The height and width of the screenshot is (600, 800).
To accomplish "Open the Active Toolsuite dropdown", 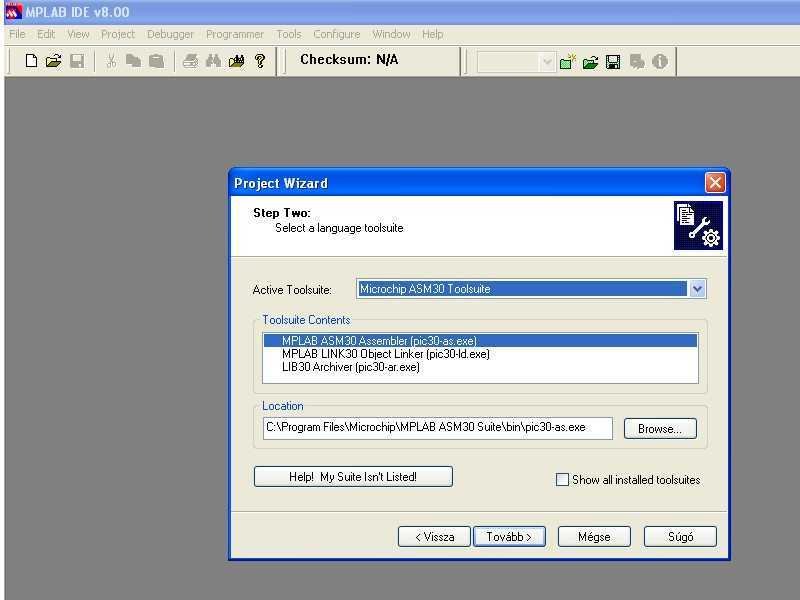I will (x=697, y=289).
